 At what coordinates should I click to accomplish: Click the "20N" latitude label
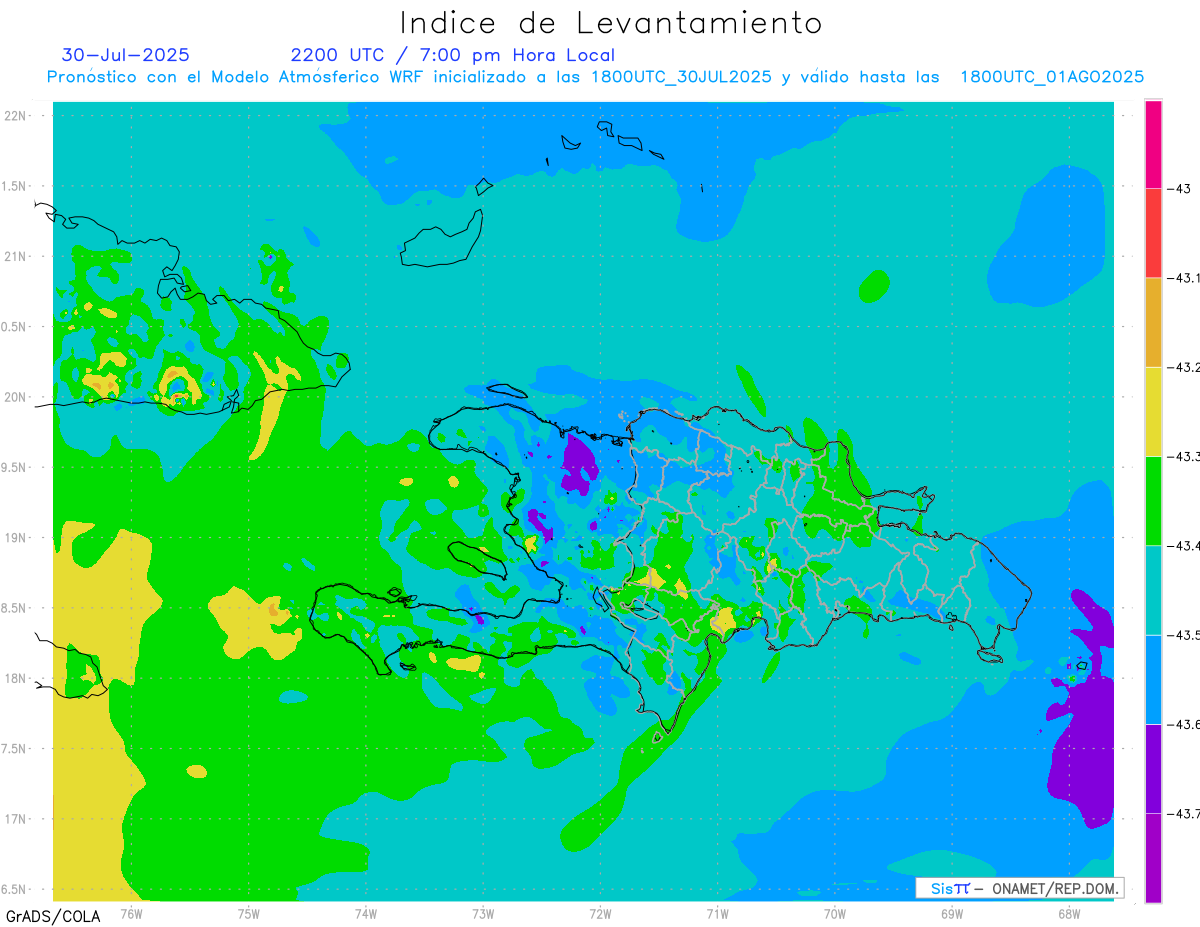pos(17,397)
